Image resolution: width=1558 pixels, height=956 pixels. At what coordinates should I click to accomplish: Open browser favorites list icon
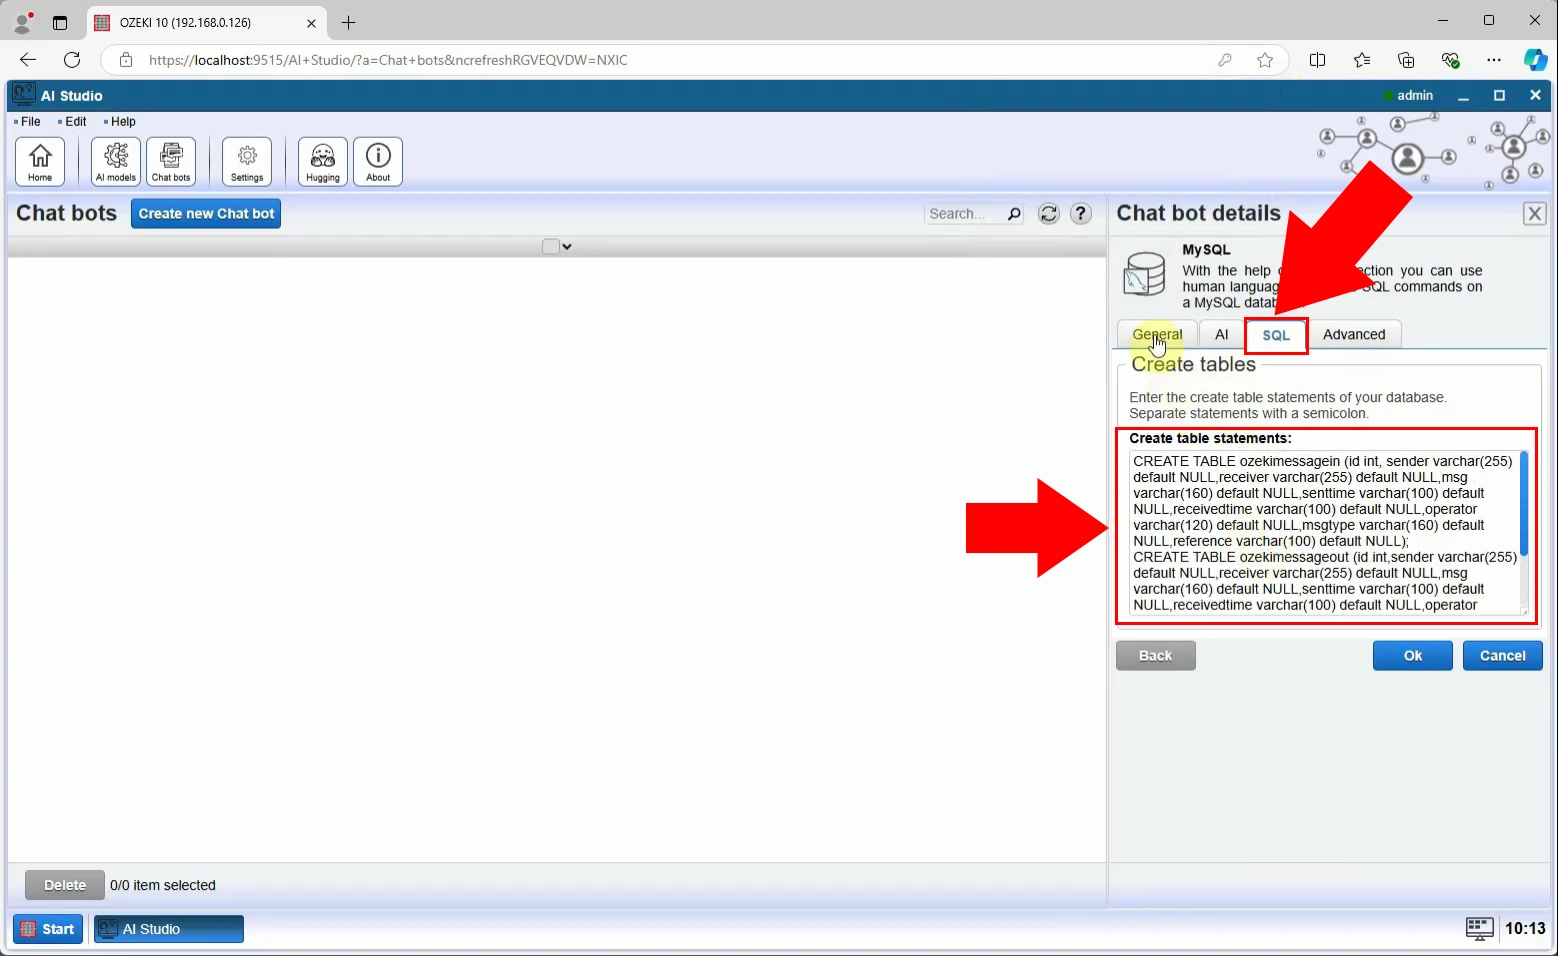coord(1362,60)
